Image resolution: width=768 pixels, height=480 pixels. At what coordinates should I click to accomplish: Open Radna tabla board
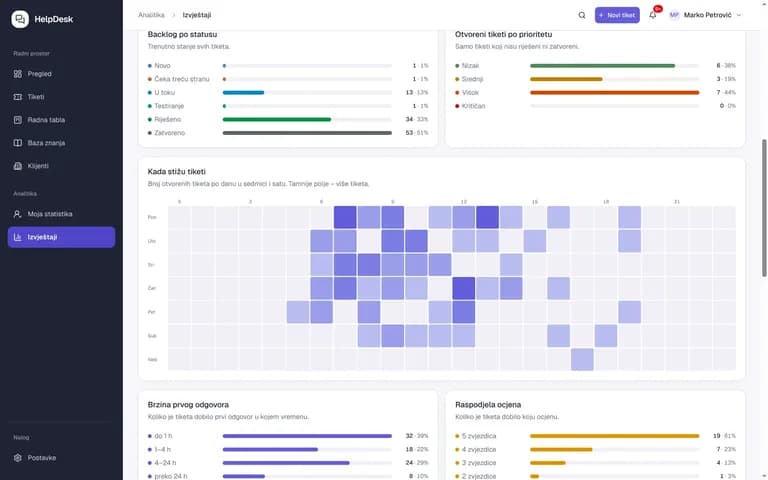[61, 120]
